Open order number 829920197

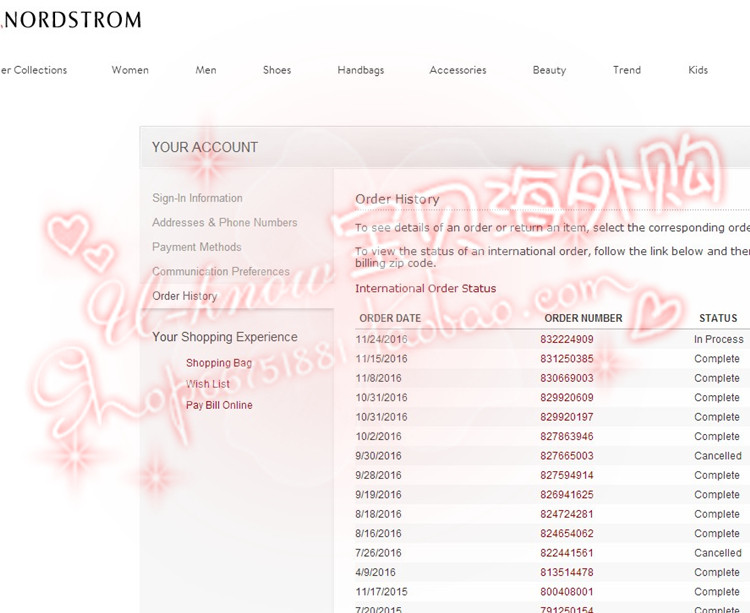pos(567,417)
